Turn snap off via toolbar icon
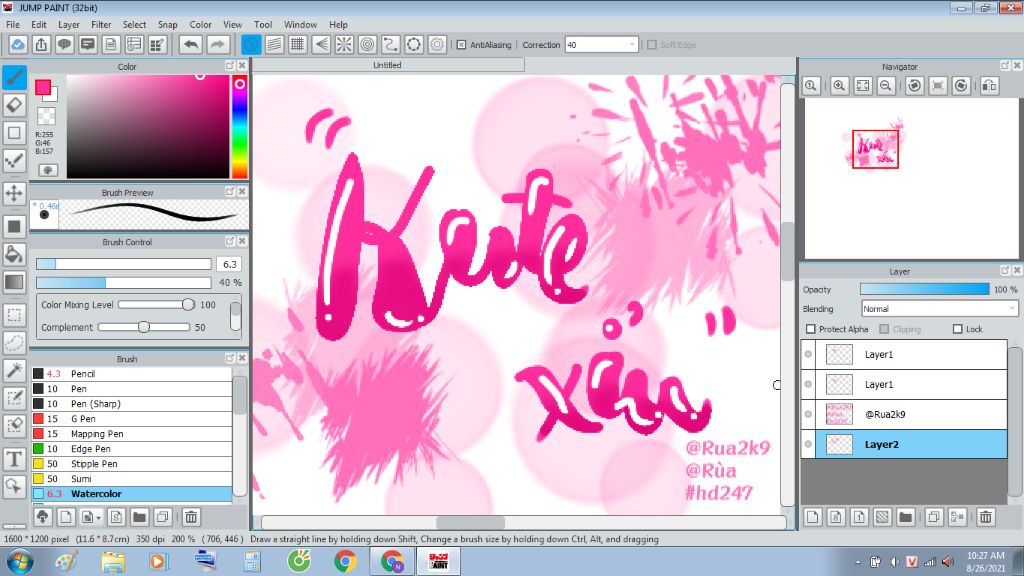Screen dimensions: 1024x576 (x=251, y=44)
